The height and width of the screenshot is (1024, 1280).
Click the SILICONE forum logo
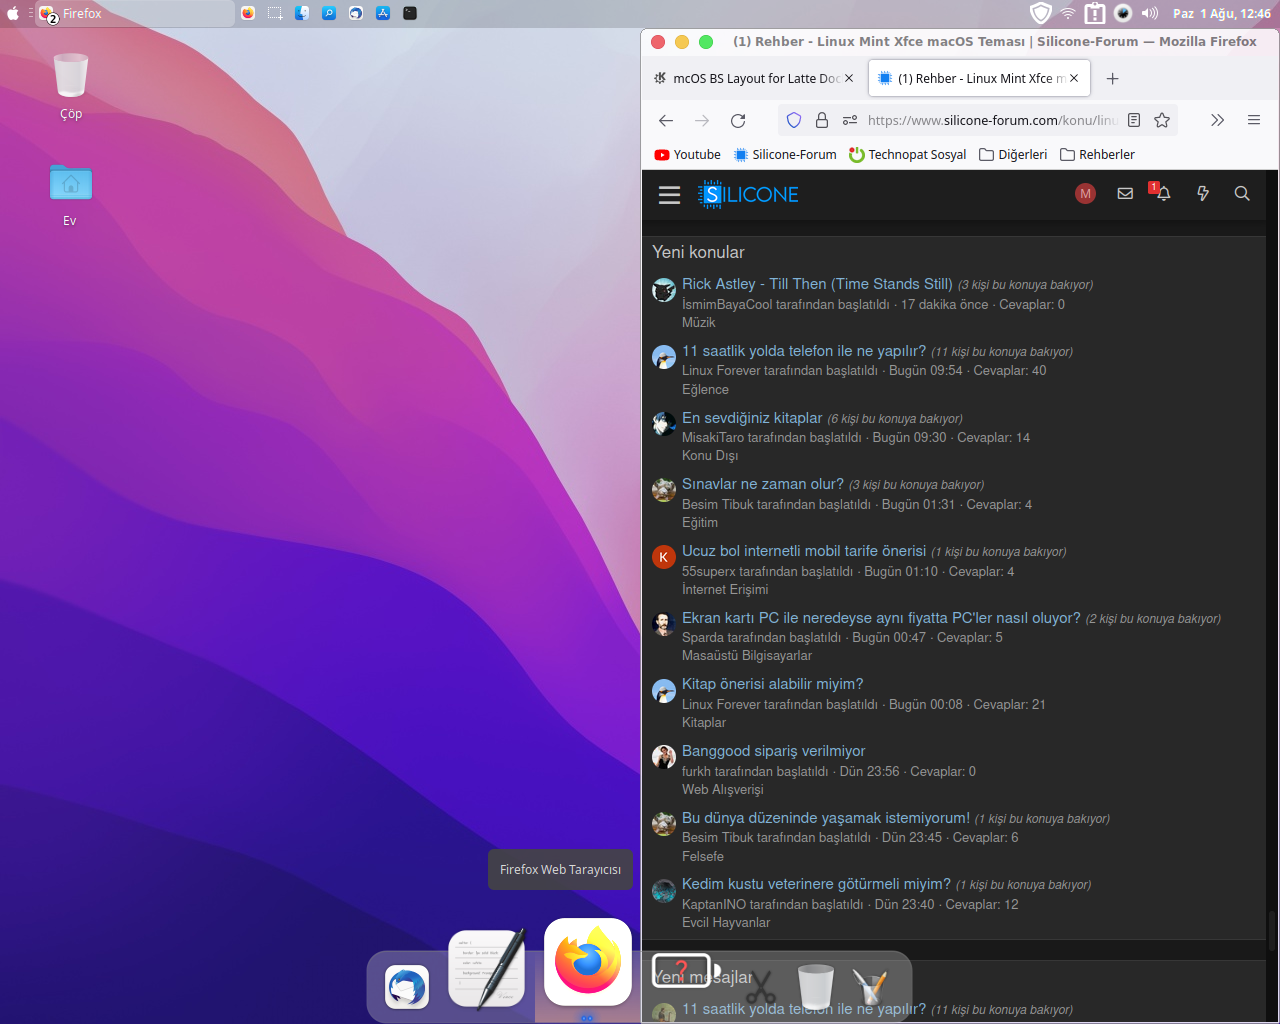(x=748, y=194)
